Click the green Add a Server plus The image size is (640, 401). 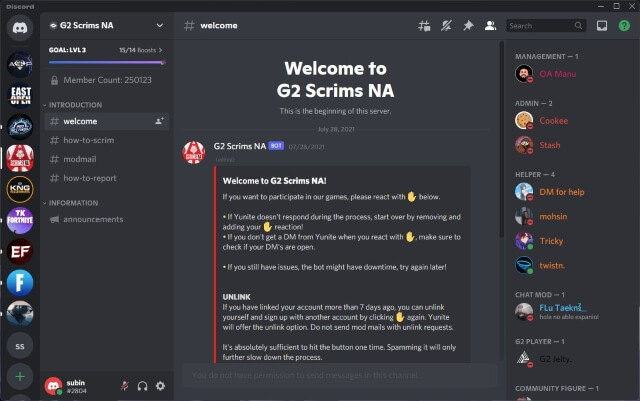point(20,377)
